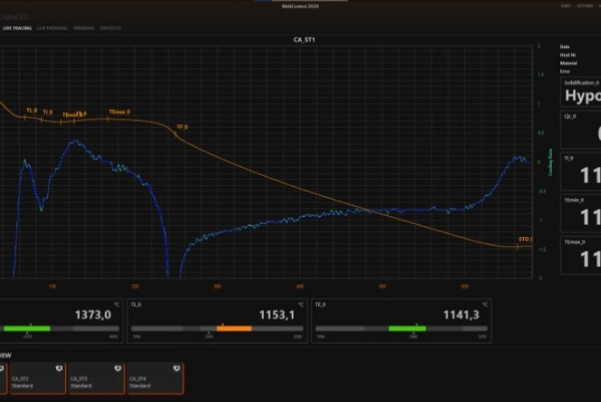Click the cup icon on CA_ST3 card
Screen dimensions: 601x402
tap(118, 368)
